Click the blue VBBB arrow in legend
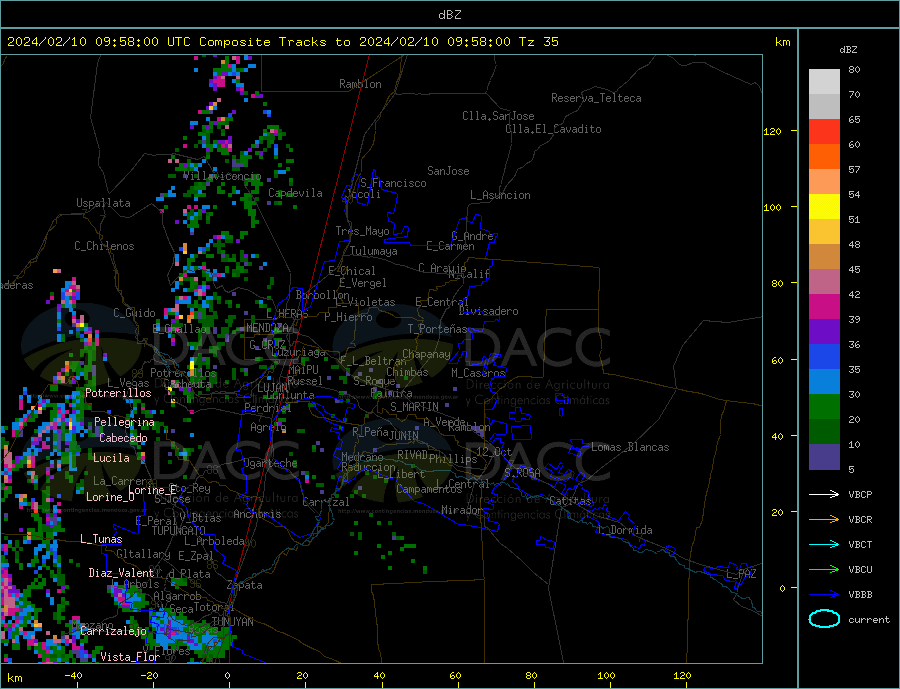900x689 pixels. pos(824,595)
